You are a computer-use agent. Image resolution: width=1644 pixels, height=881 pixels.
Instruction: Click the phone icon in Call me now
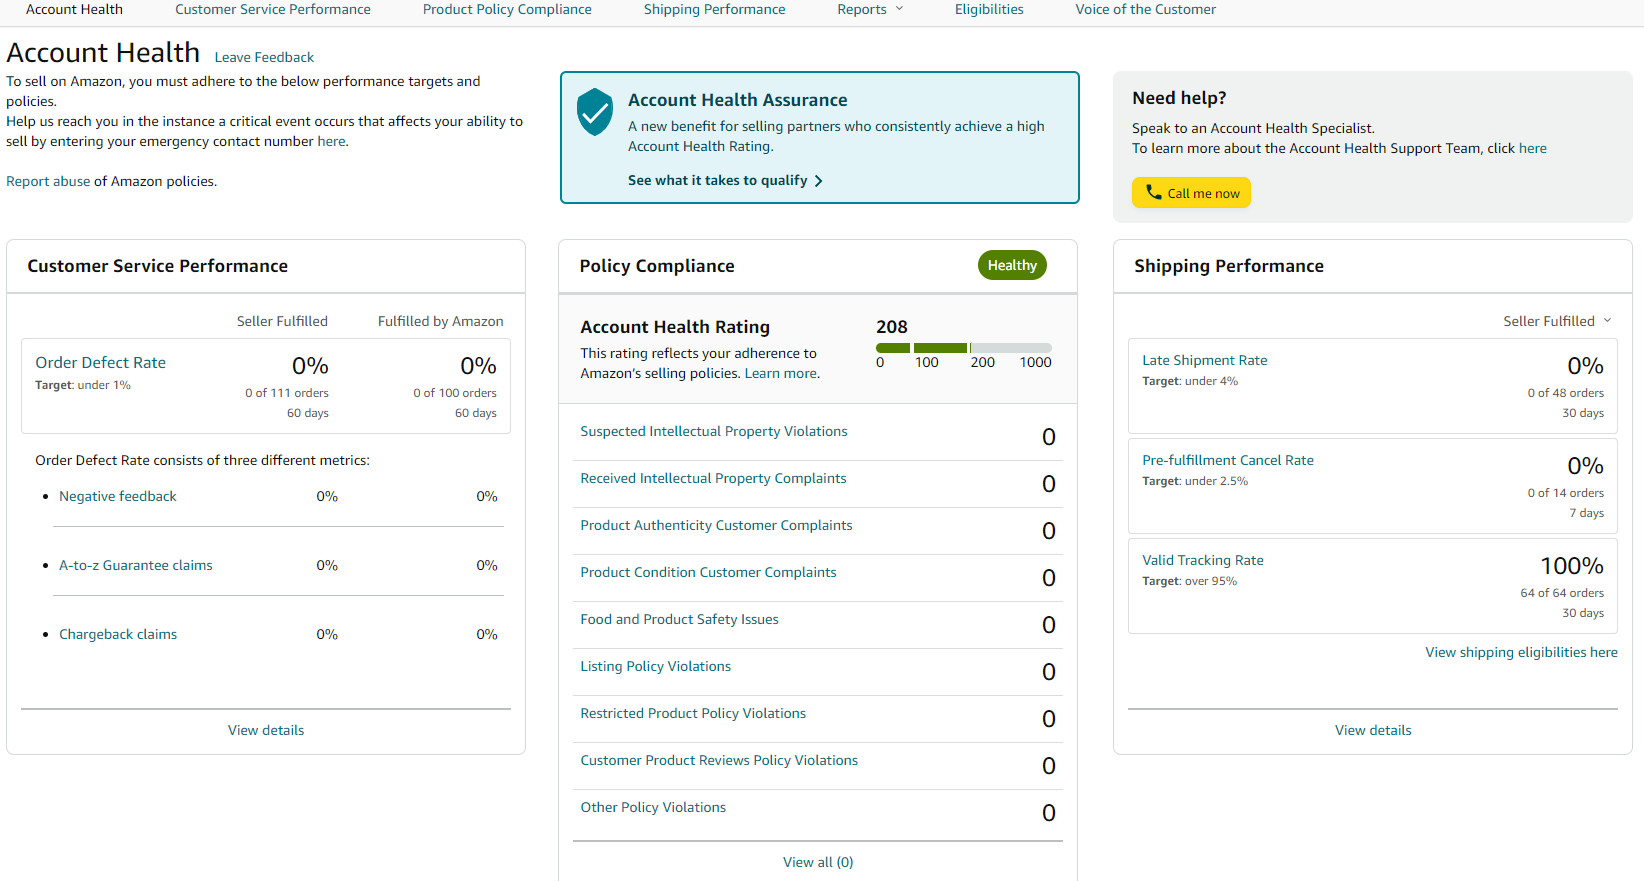pos(1153,192)
